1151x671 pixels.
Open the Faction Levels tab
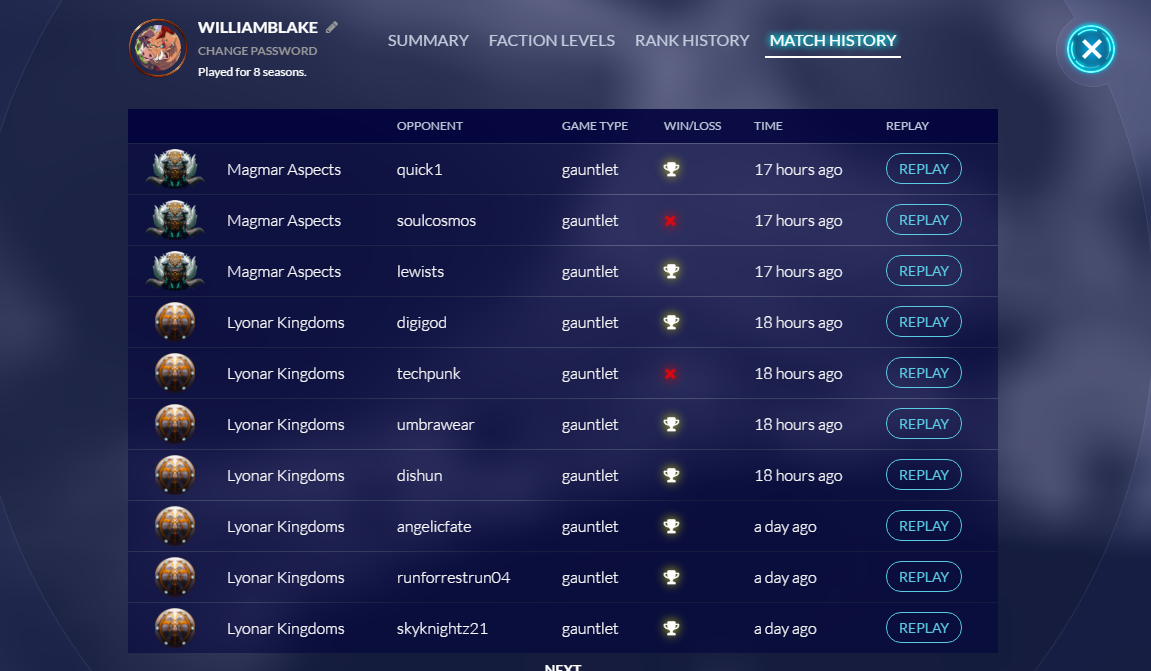click(x=552, y=40)
